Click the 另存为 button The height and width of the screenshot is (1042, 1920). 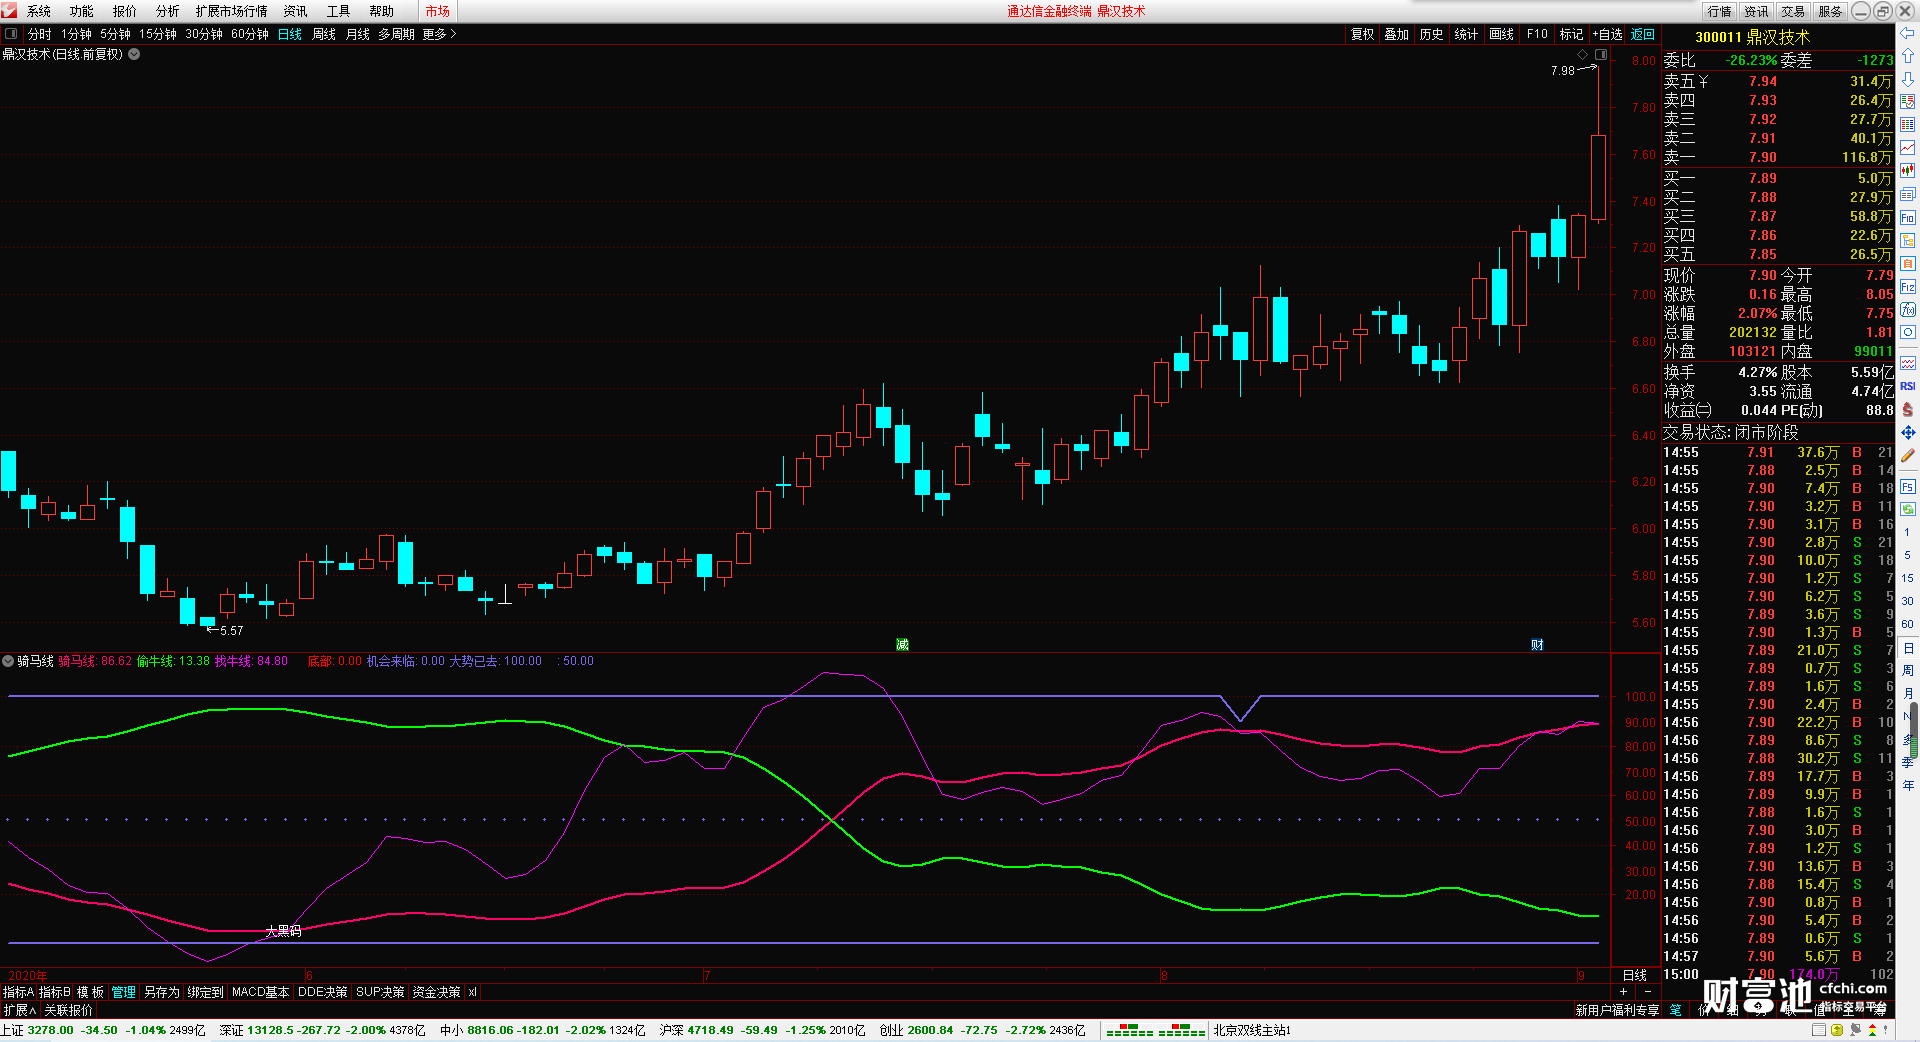pyautogui.click(x=162, y=992)
